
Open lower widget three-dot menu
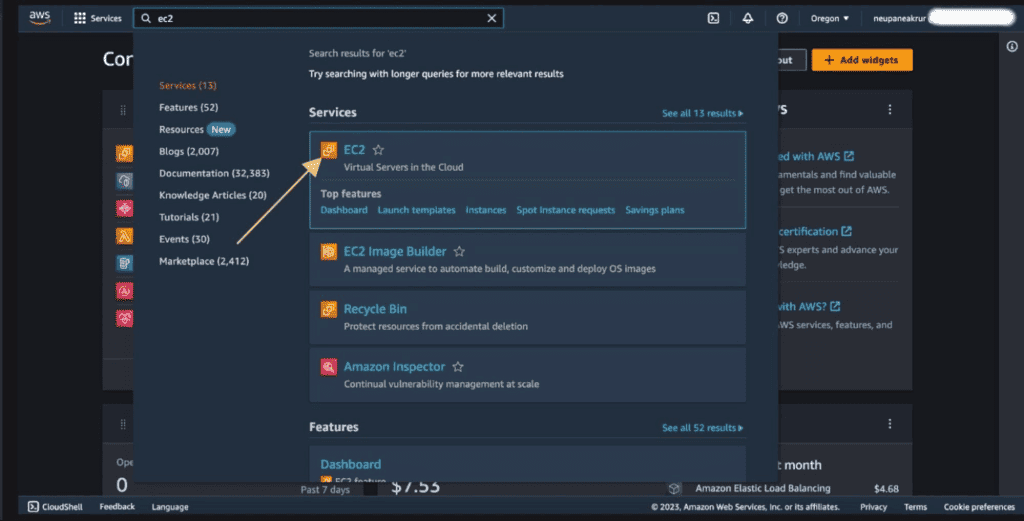coord(889,424)
